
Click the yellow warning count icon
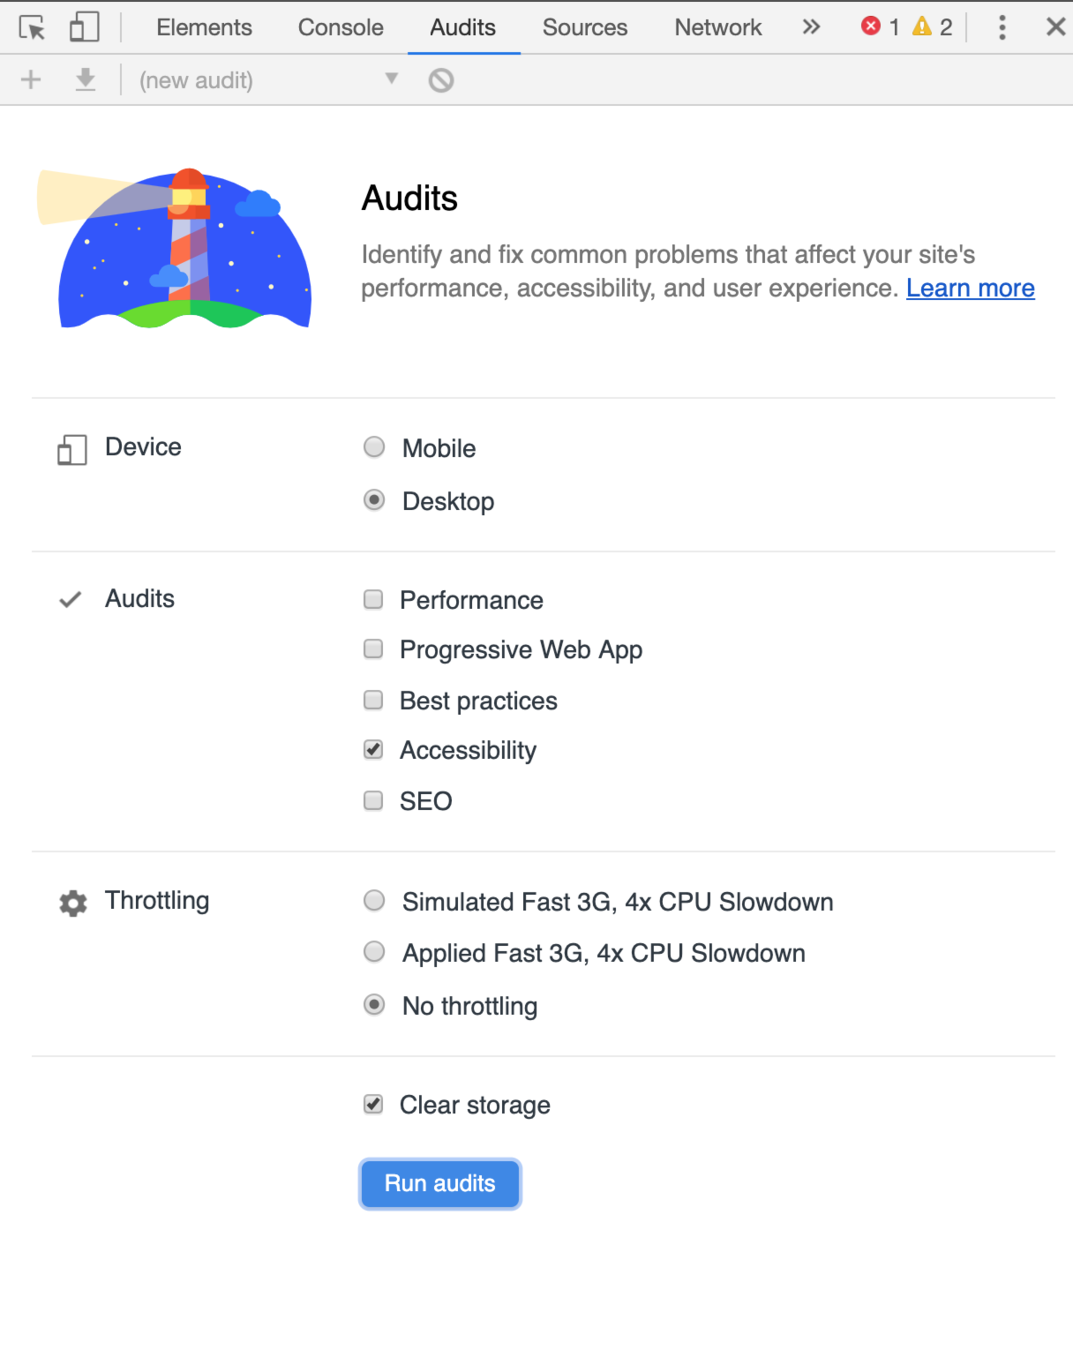[922, 27]
